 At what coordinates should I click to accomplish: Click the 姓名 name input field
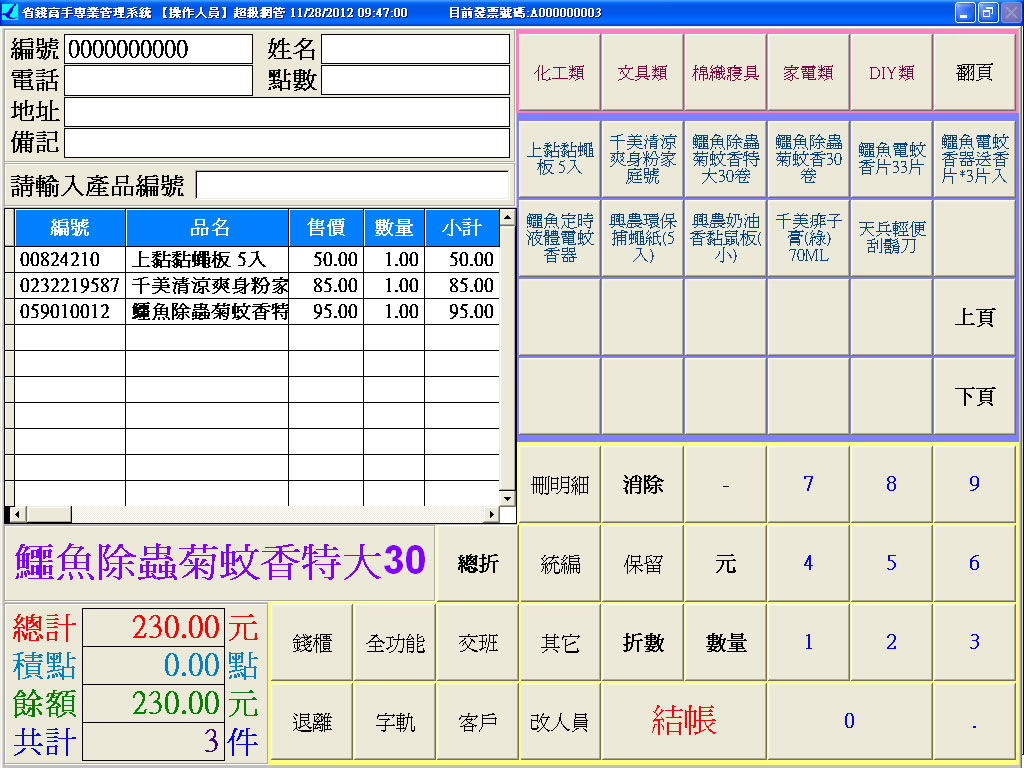tap(415, 49)
